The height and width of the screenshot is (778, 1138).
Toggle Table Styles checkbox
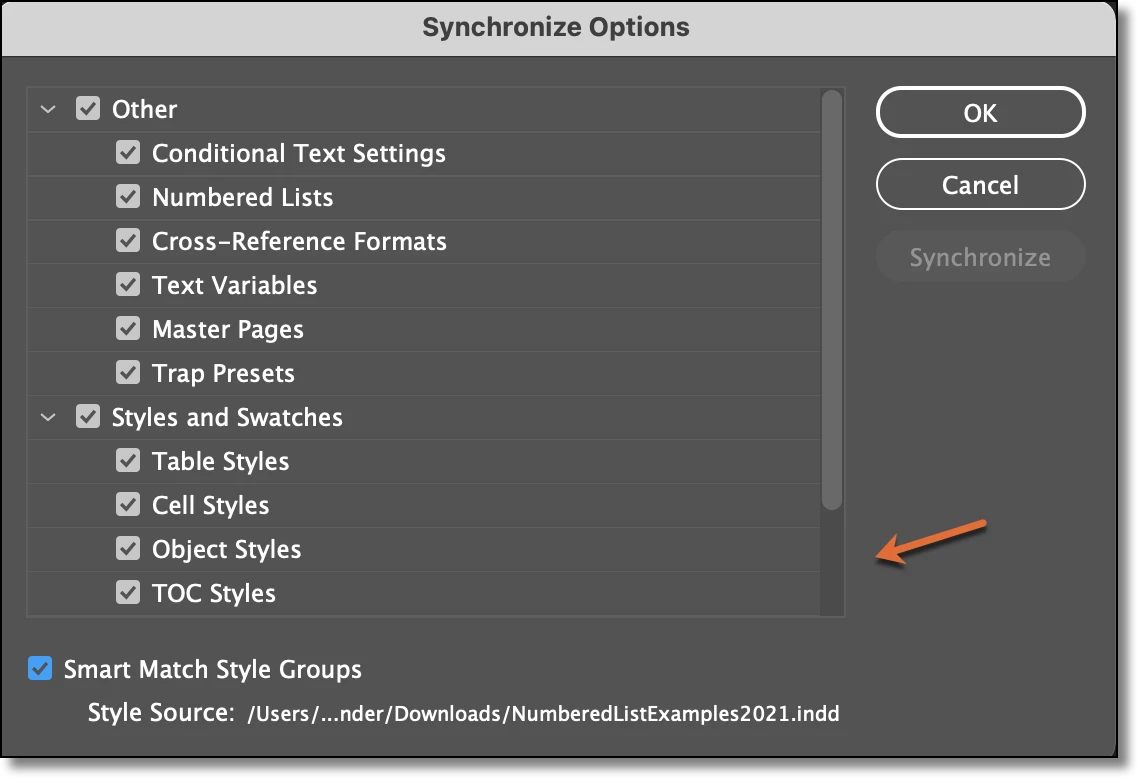pos(128,461)
